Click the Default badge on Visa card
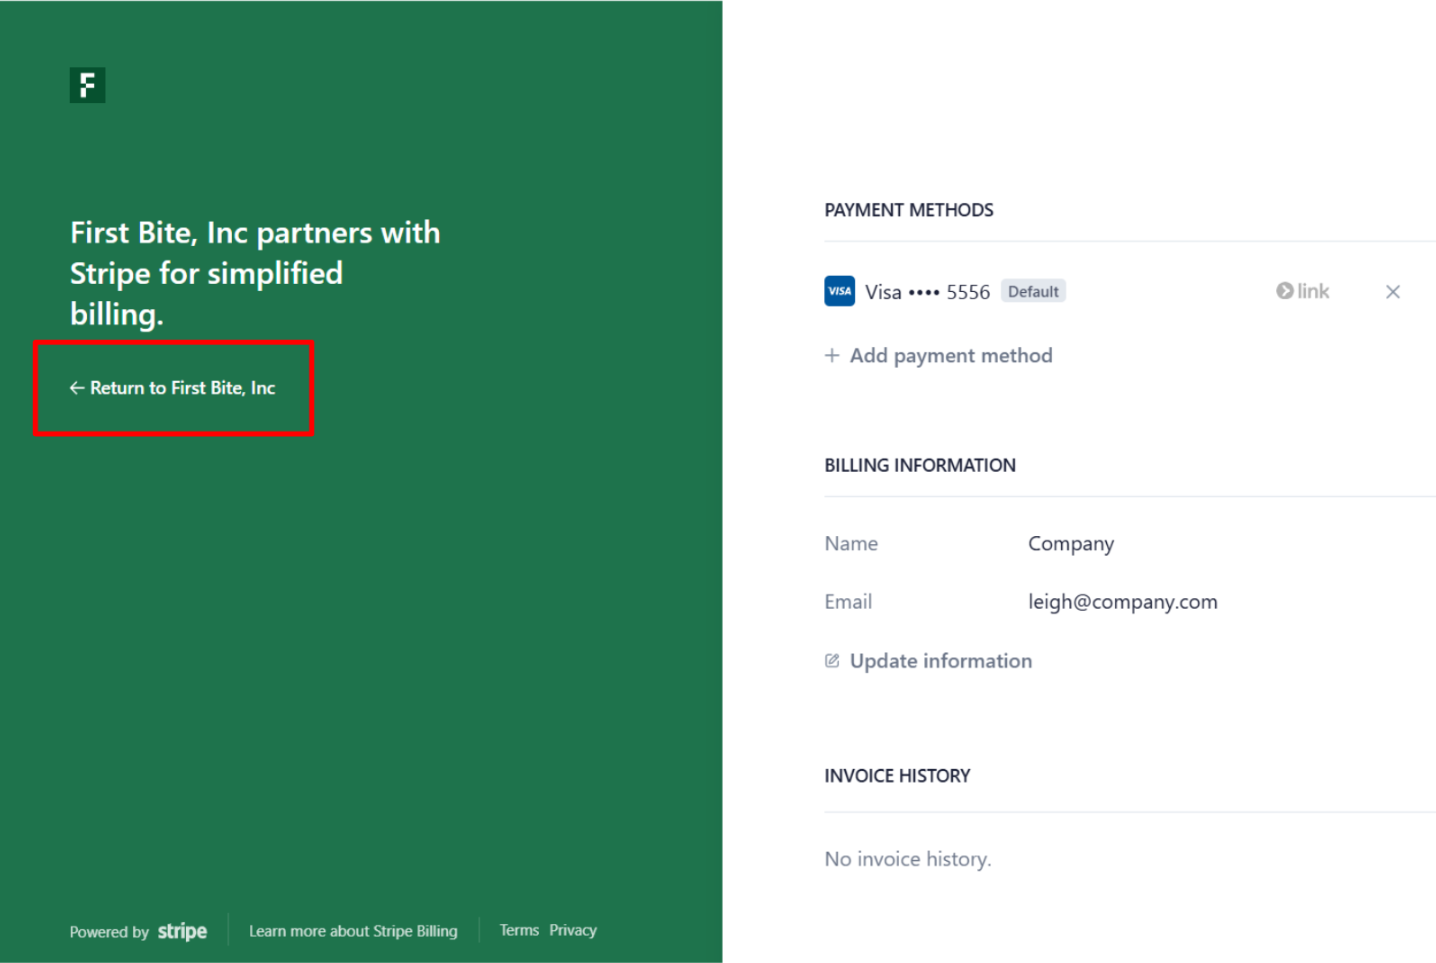This screenshot has height=963, width=1436. (1033, 291)
